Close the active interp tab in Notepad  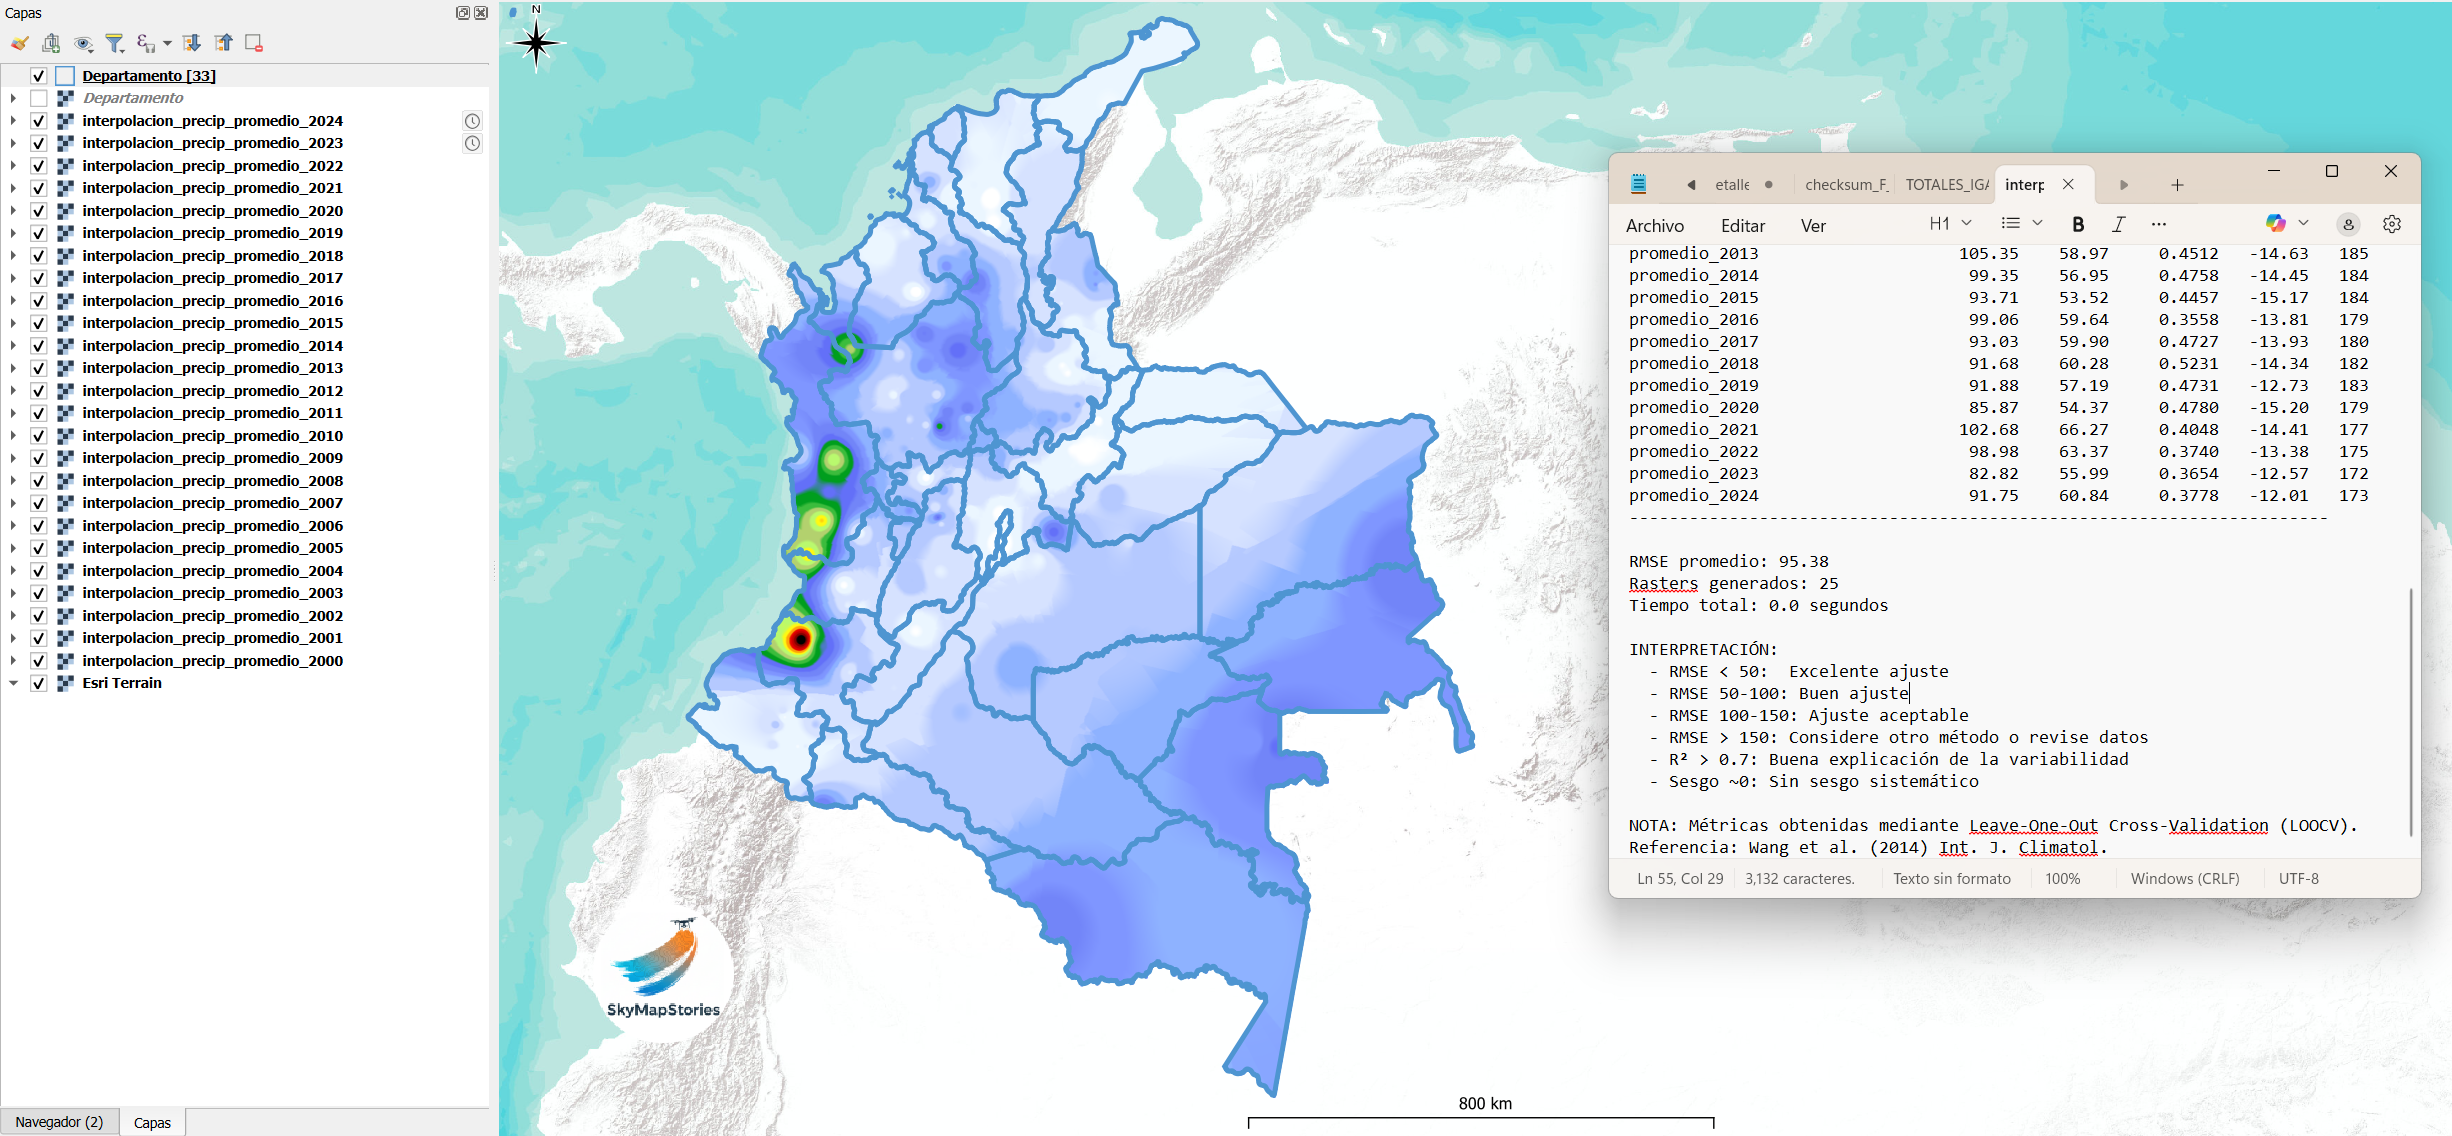click(x=2068, y=184)
